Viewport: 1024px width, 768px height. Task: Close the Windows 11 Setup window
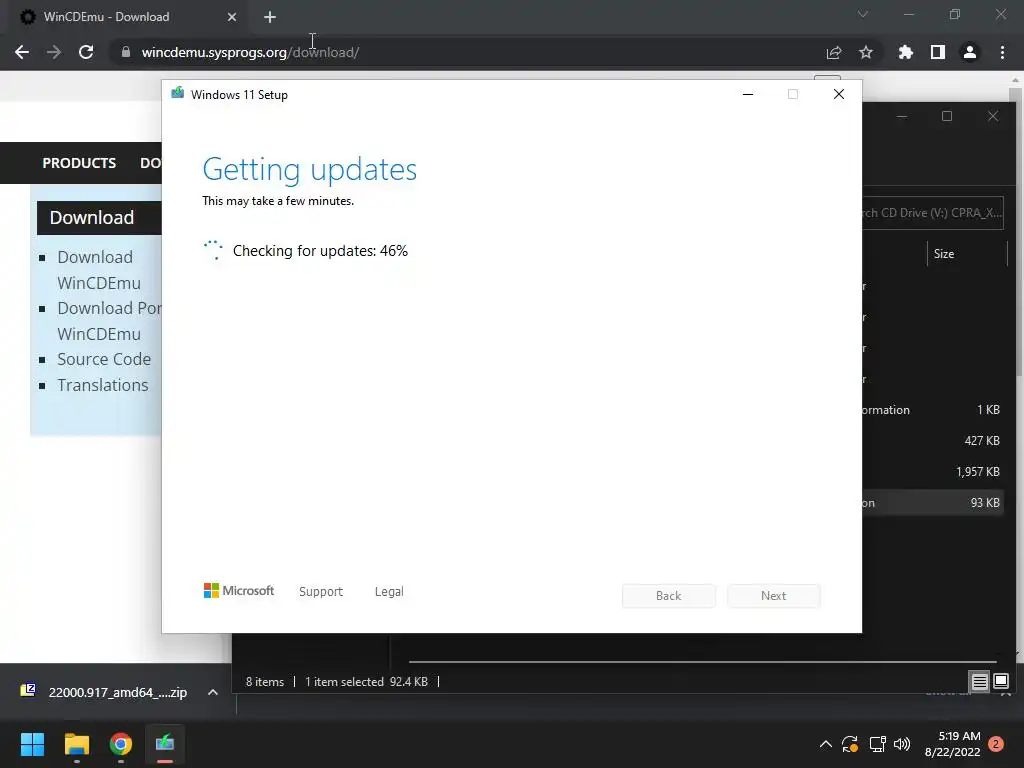point(839,95)
